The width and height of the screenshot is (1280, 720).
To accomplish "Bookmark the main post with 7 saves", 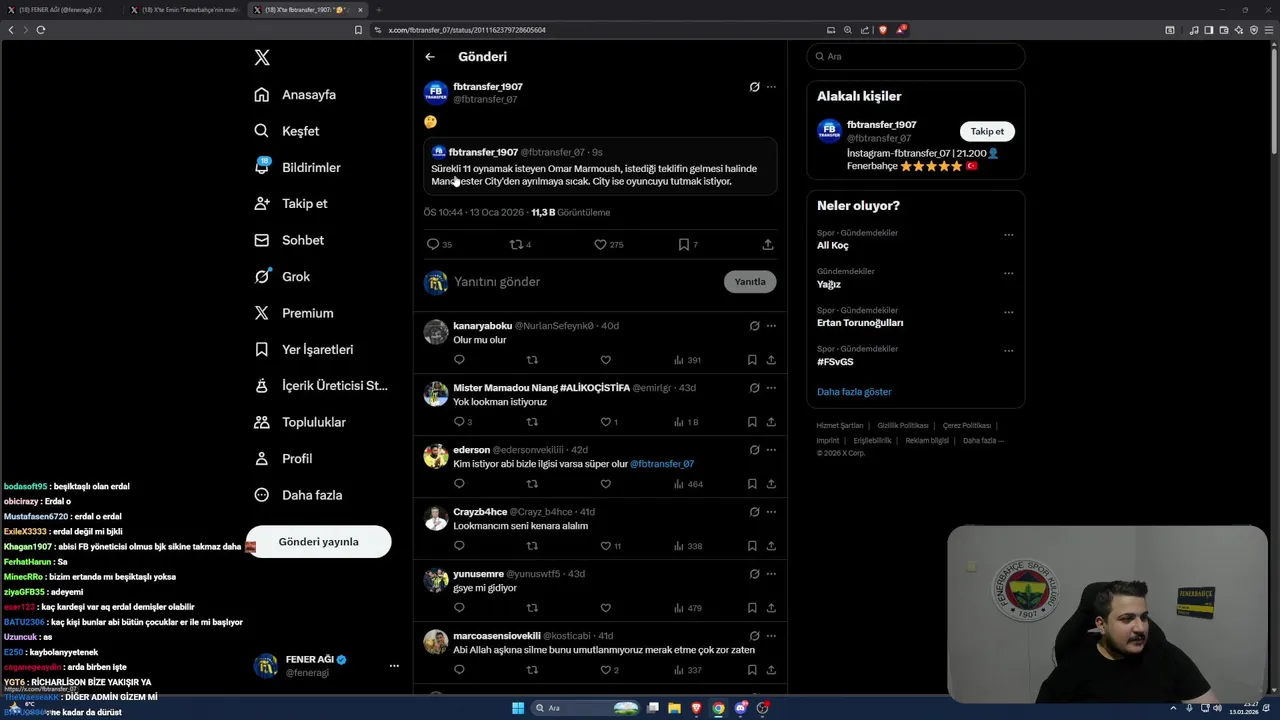I will [x=684, y=244].
